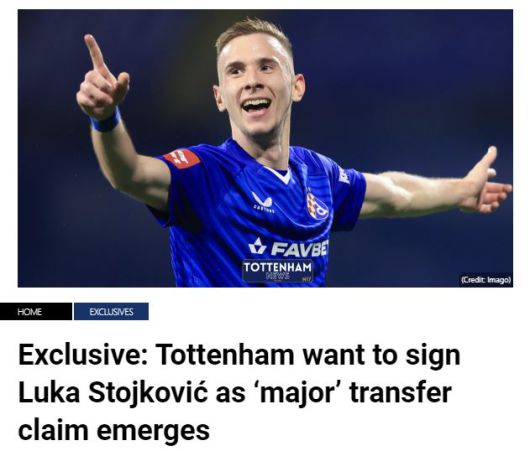Image resolution: width=530 pixels, height=451 pixels.
Task: Open the Exclusive Tottenham headline article
Action: click(x=239, y=392)
